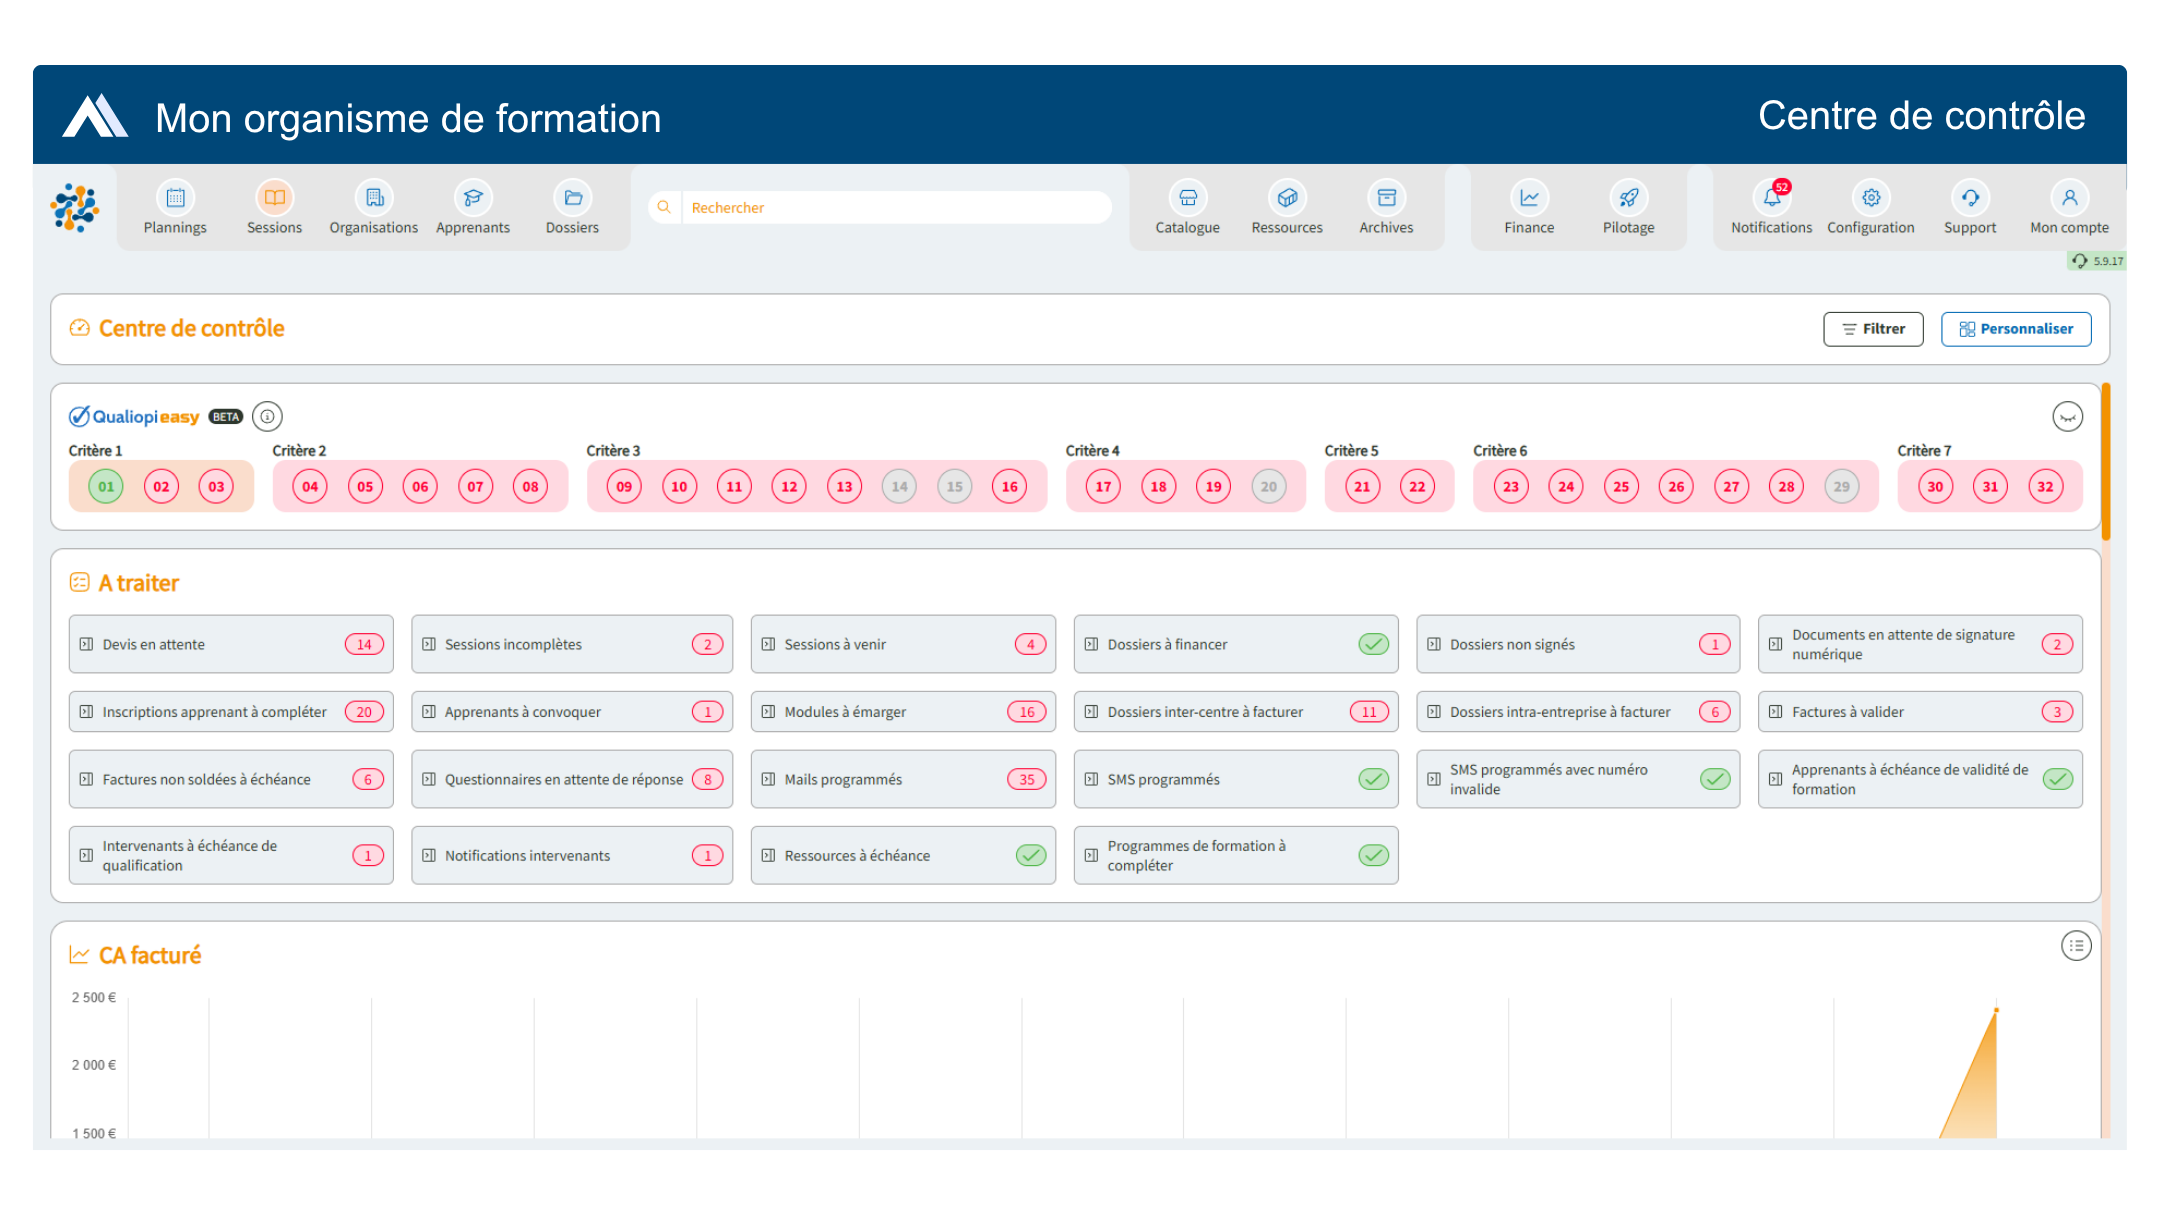Select Qualiopi indicator 12
This screenshot has height=1215, width=2160.
pyautogui.click(x=789, y=487)
